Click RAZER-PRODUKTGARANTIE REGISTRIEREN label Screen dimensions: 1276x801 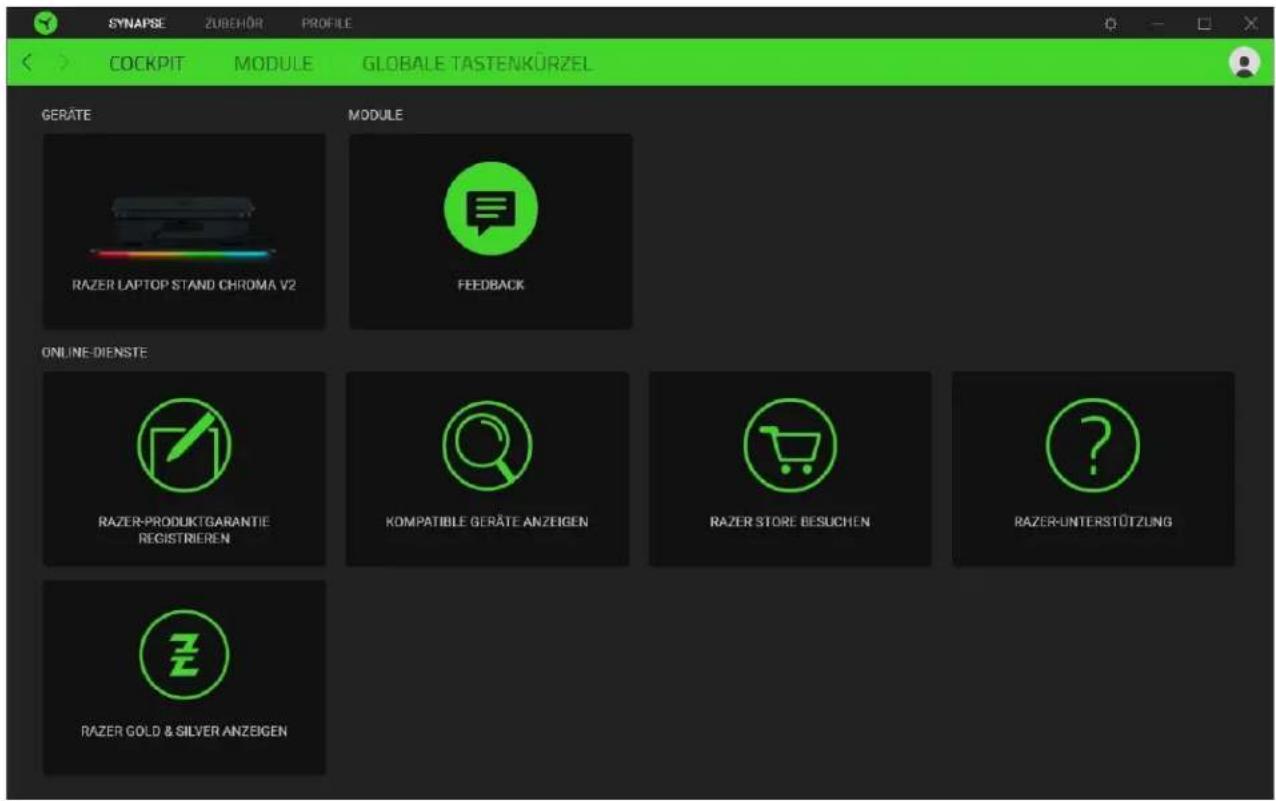point(184,529)
